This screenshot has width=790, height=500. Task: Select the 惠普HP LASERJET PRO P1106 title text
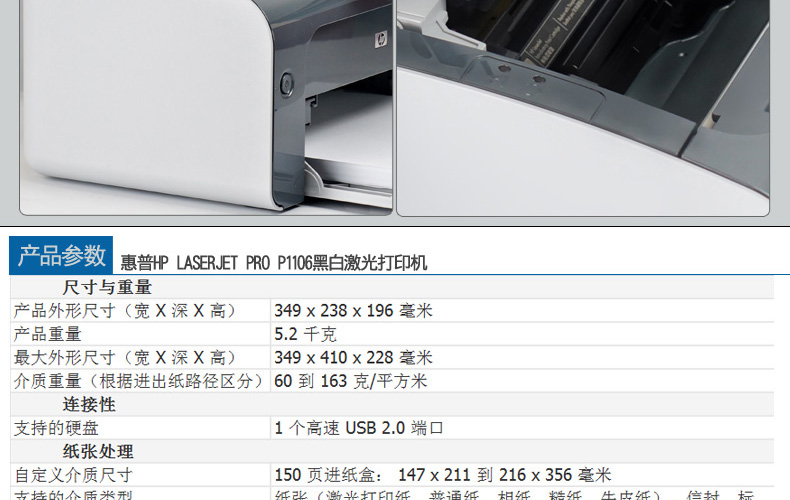(274, 263)
